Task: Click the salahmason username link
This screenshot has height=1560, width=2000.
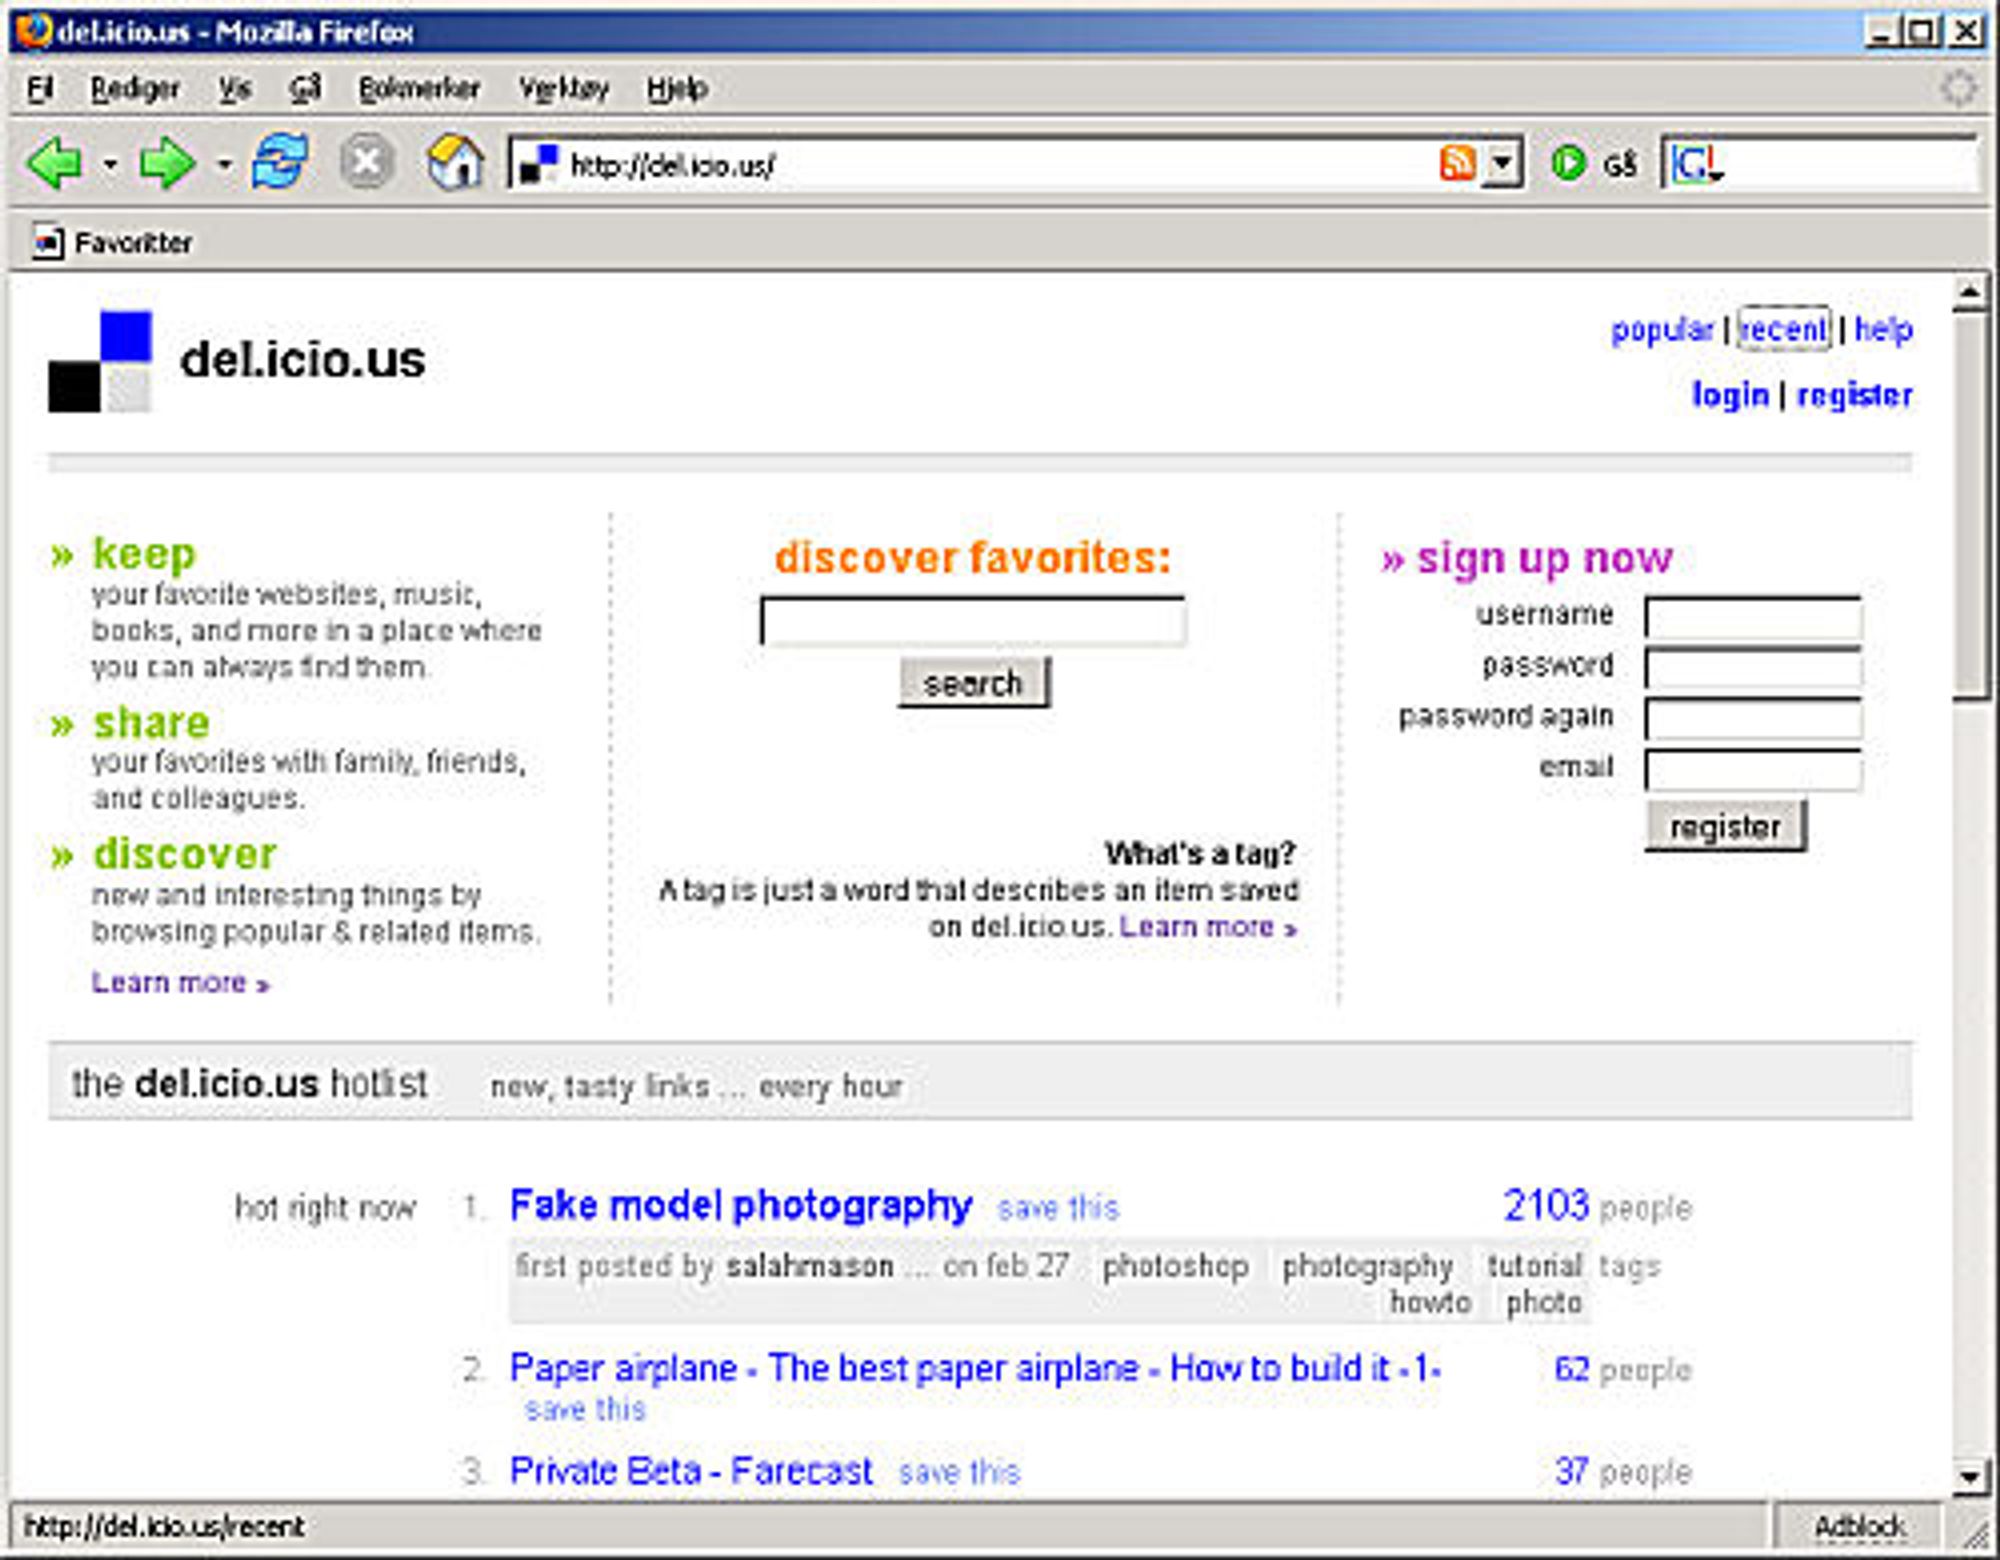Action: tap(810, 1266)
